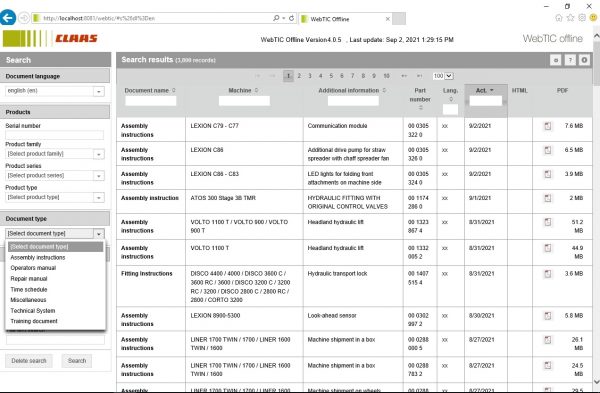The image size is (600, 393).
Task: Open the browser favorites star icon
Action: tap(570, 18)
